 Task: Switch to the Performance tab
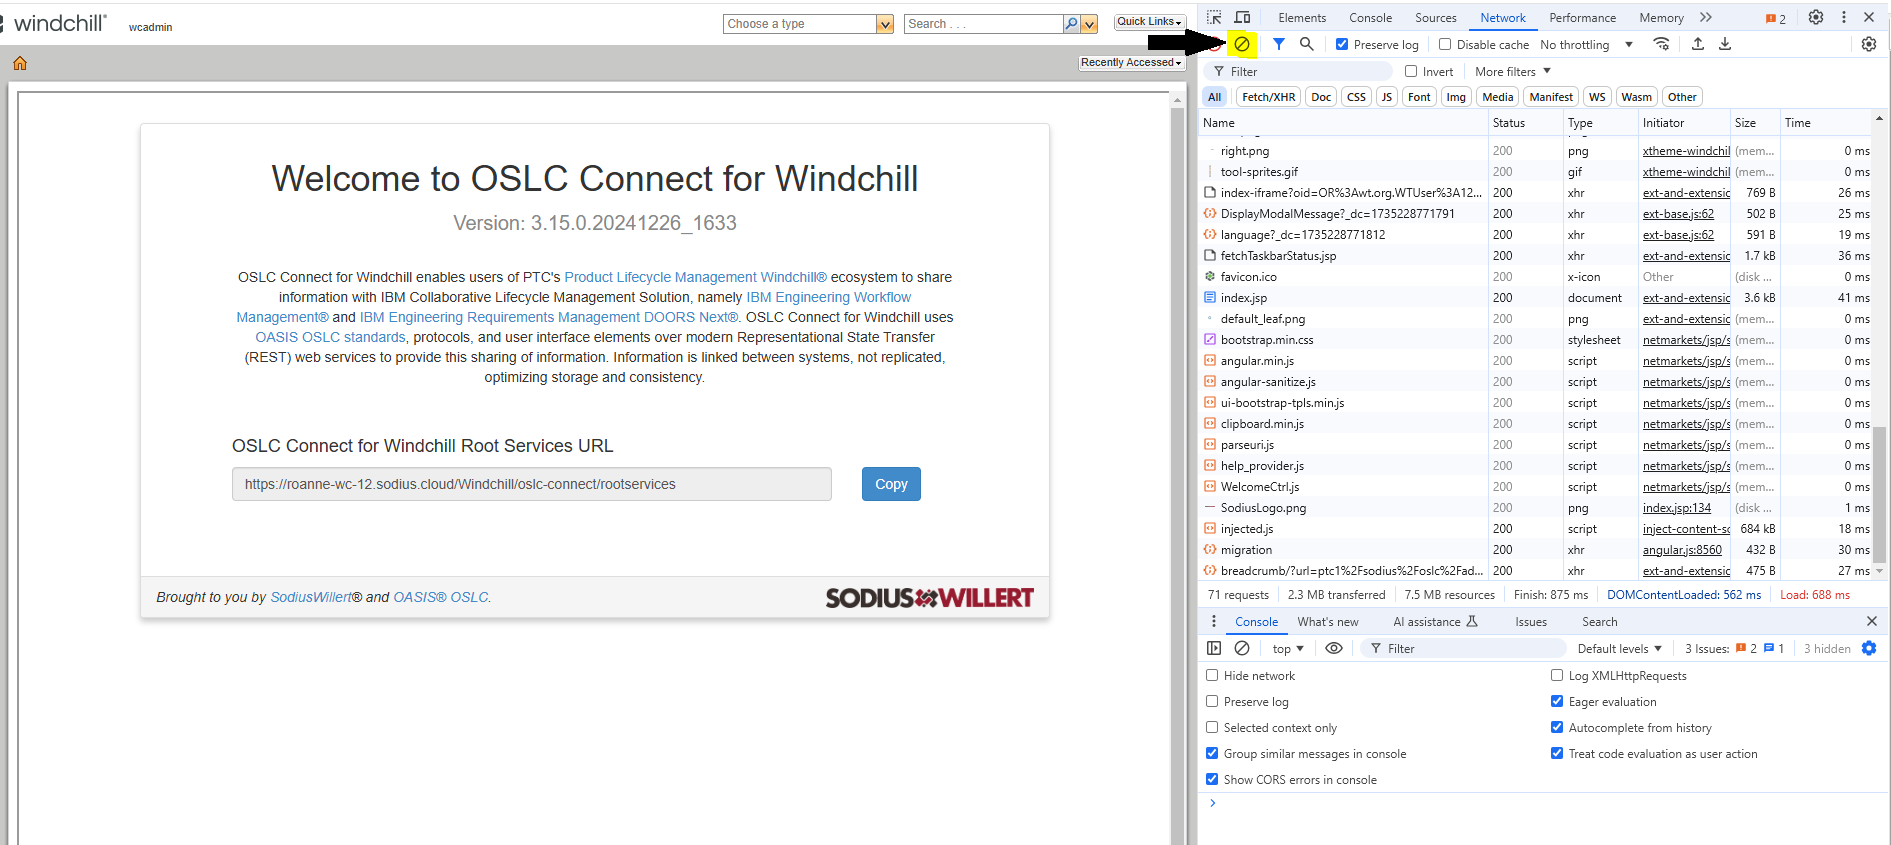(x=1582, y=18)
